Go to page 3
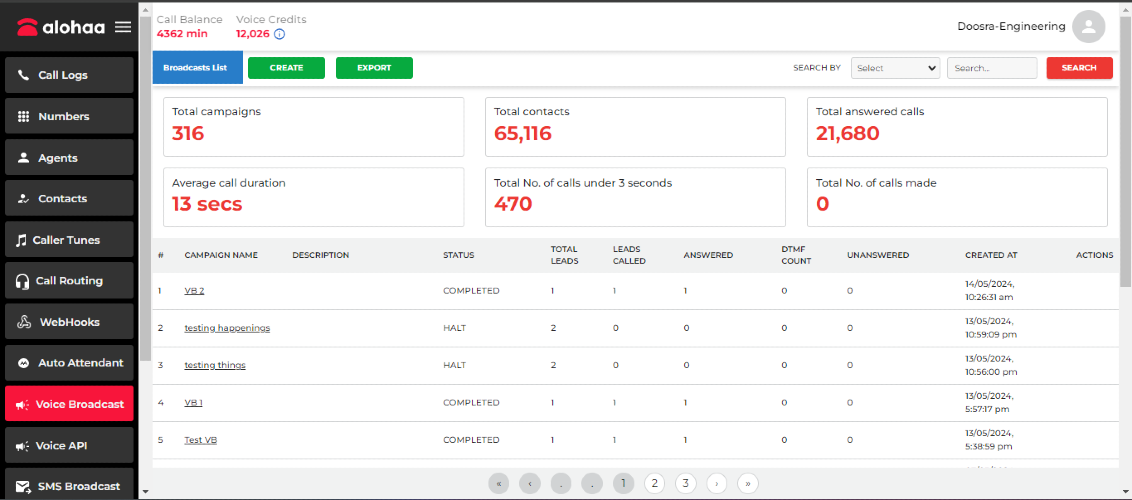 [686, 483]
